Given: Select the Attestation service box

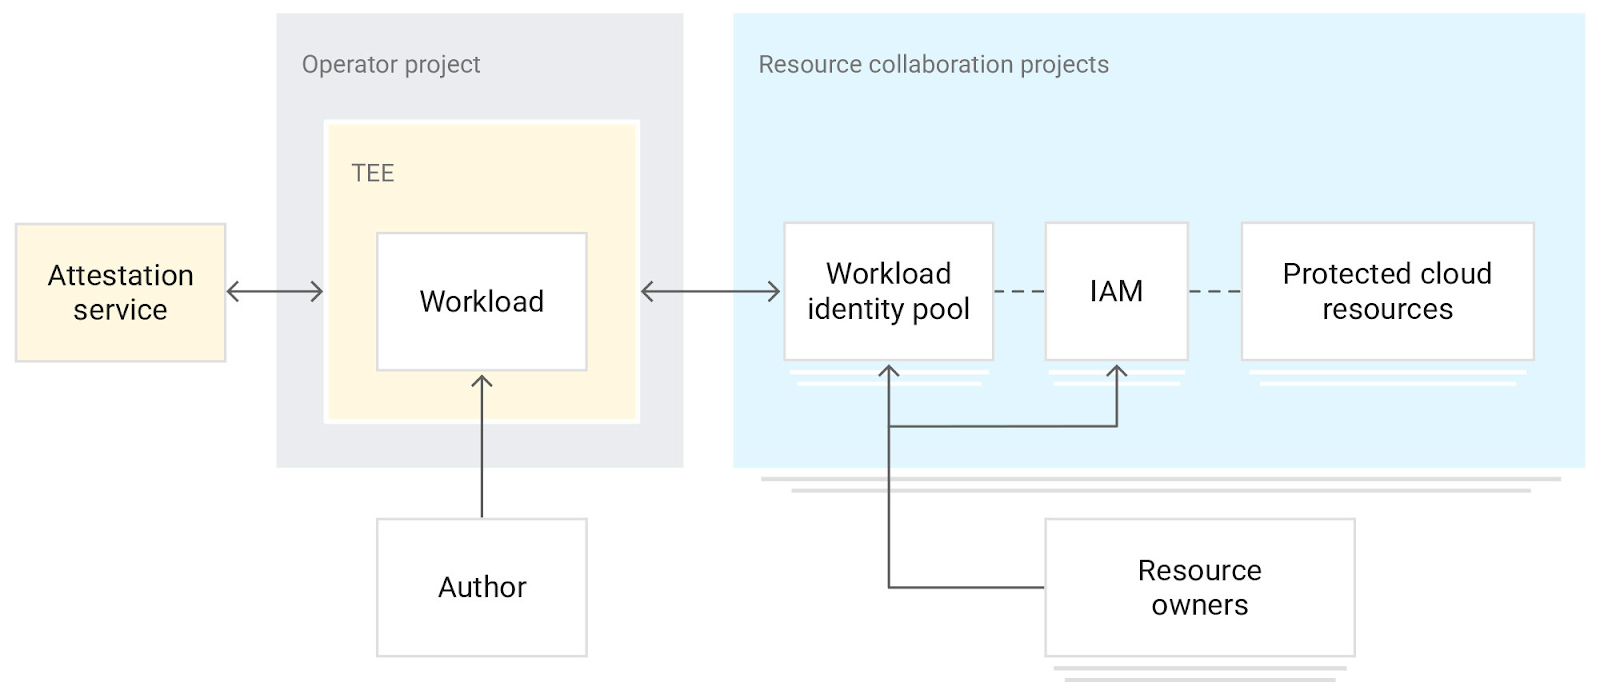Looking at the screenshot, I should tap(121, 292).
